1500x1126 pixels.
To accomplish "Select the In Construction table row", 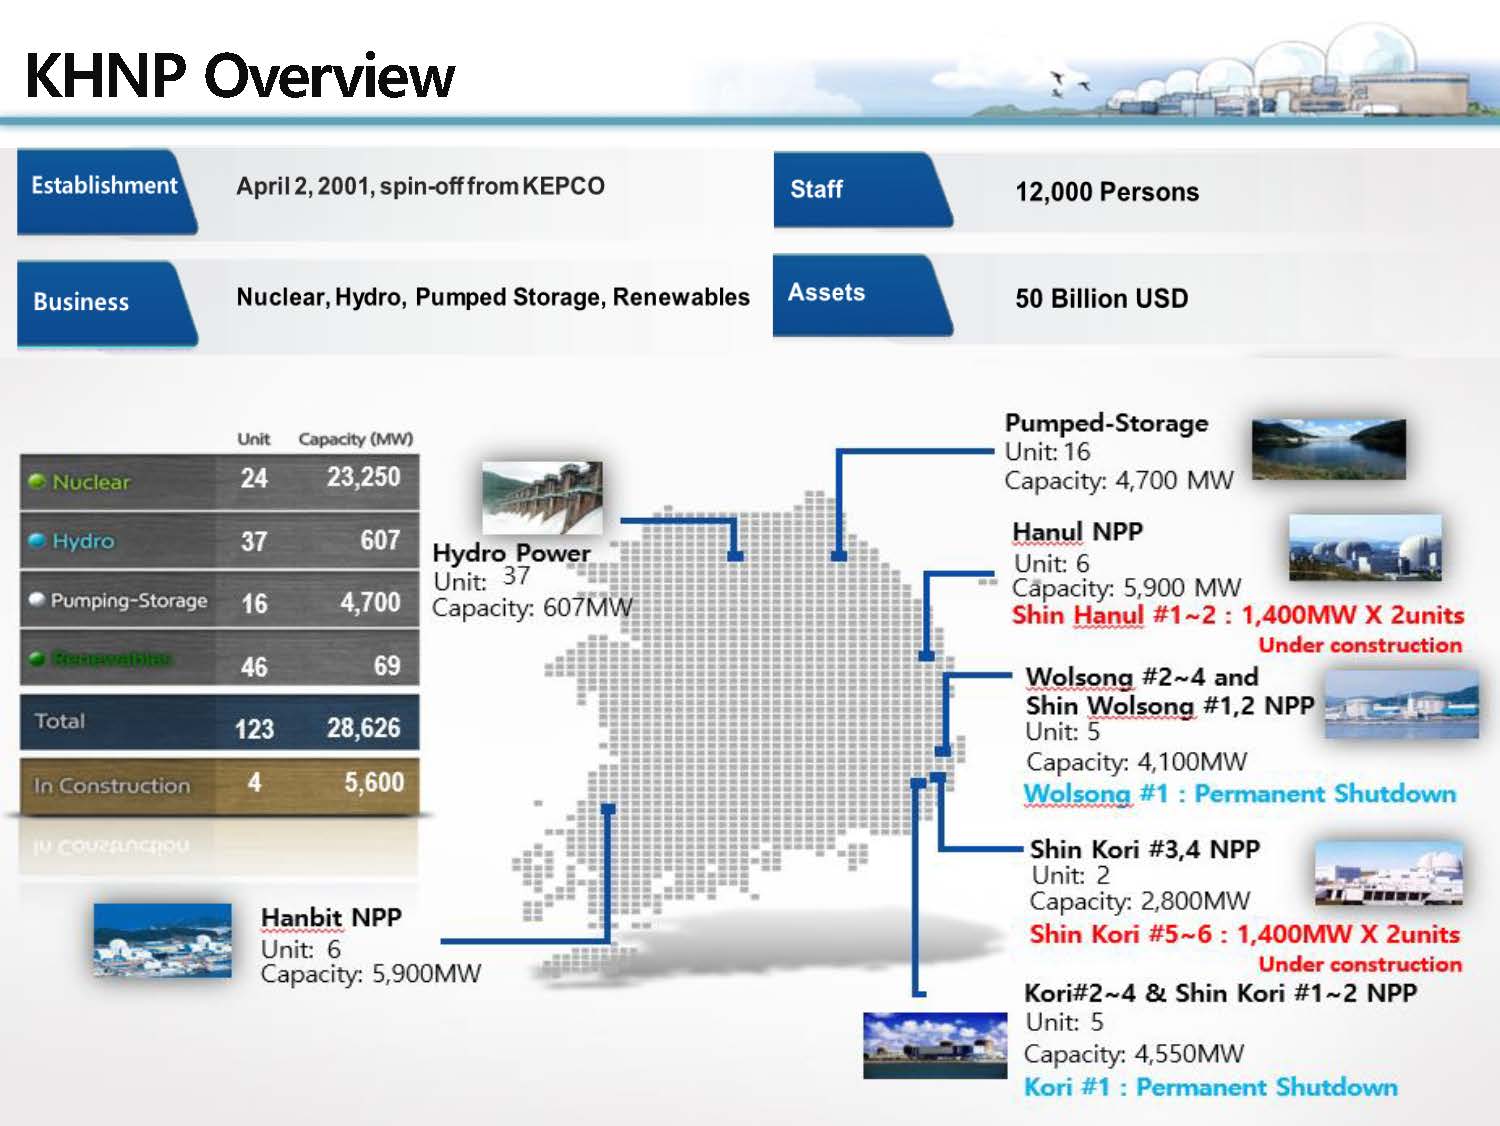I will [219, 785].
